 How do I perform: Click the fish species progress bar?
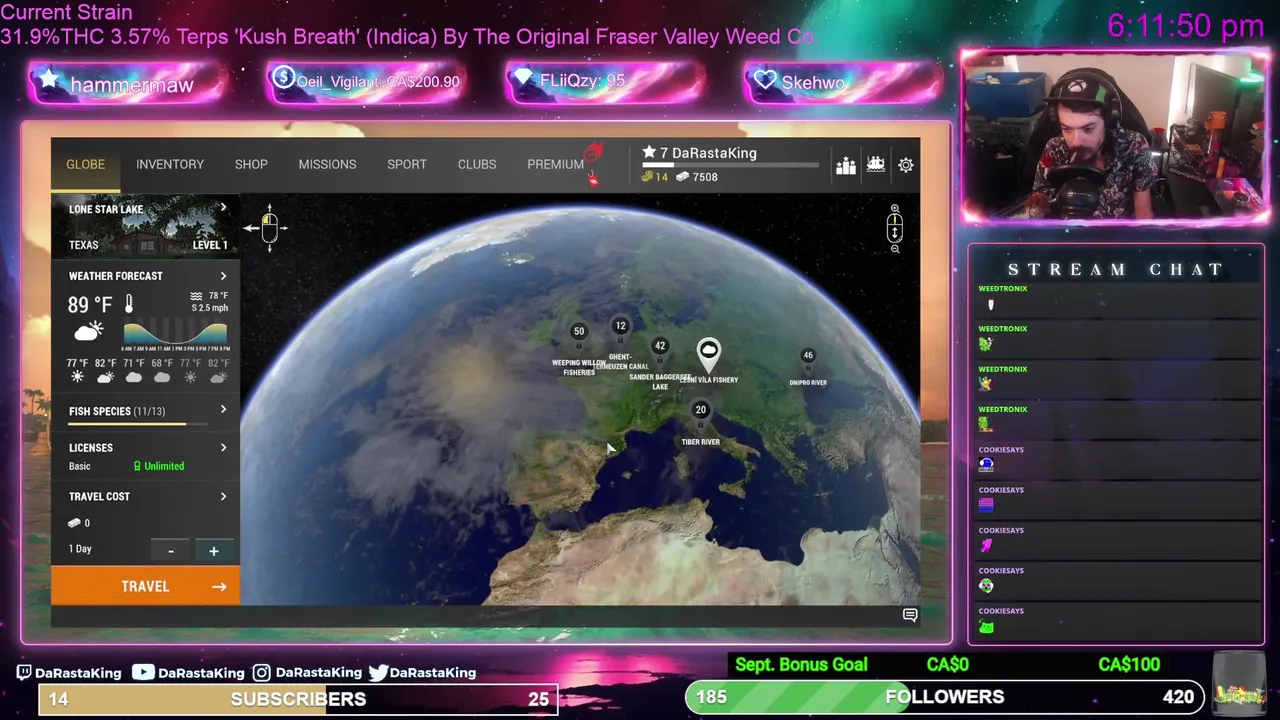tap(138, 424)
